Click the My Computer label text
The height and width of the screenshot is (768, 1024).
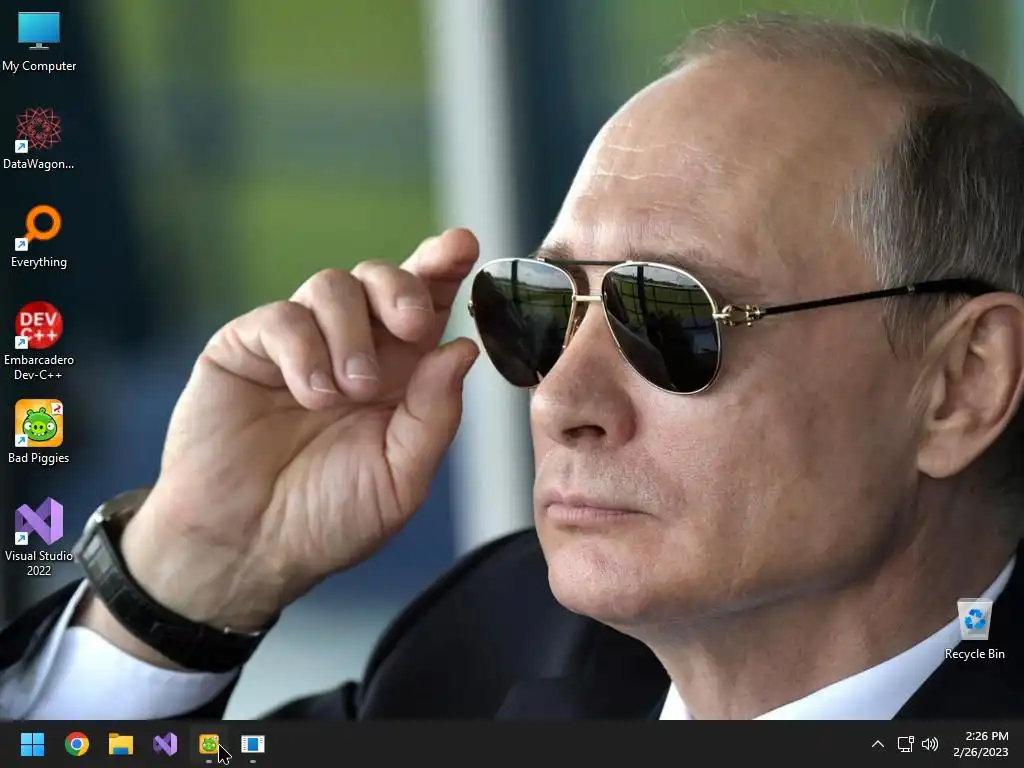point(39,66)
